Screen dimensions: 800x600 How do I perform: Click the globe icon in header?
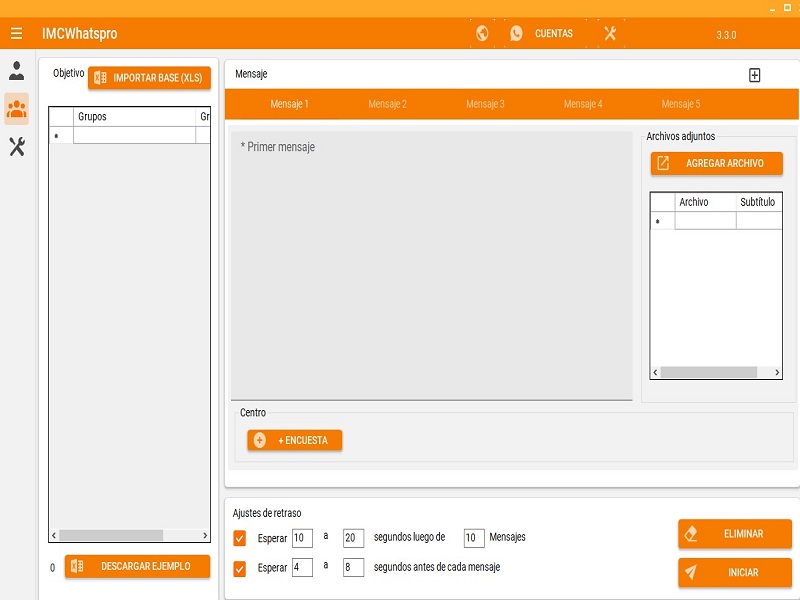click(x=482, y=33)
